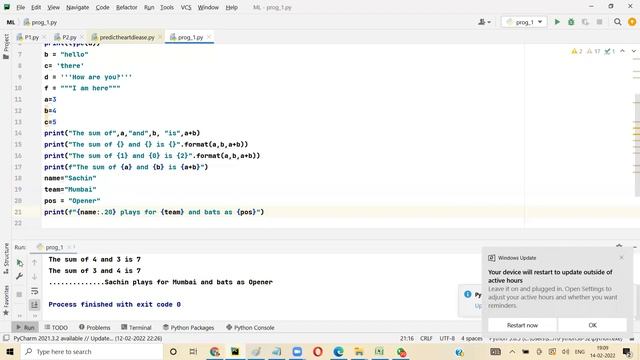Start debugging with the bug icon

[571, 22]
